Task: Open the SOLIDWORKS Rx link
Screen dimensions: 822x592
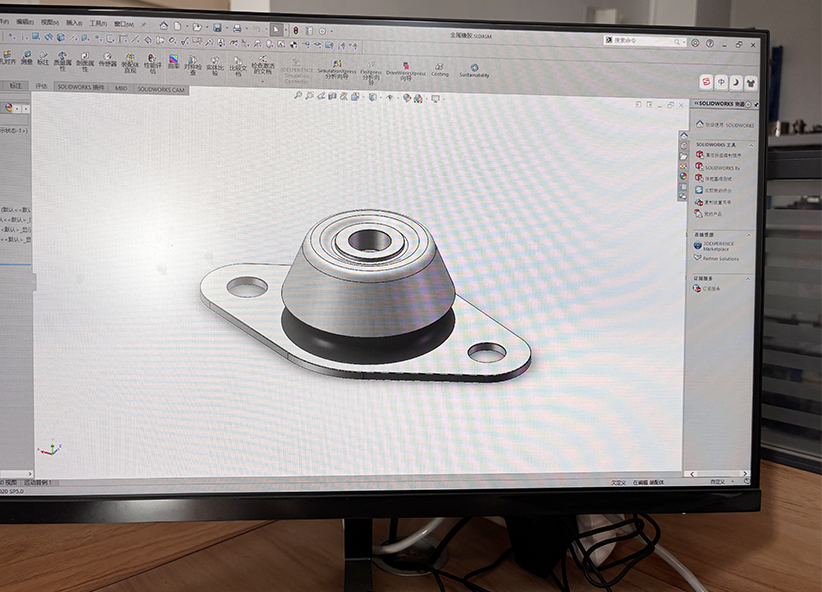Action: [717, 167]
